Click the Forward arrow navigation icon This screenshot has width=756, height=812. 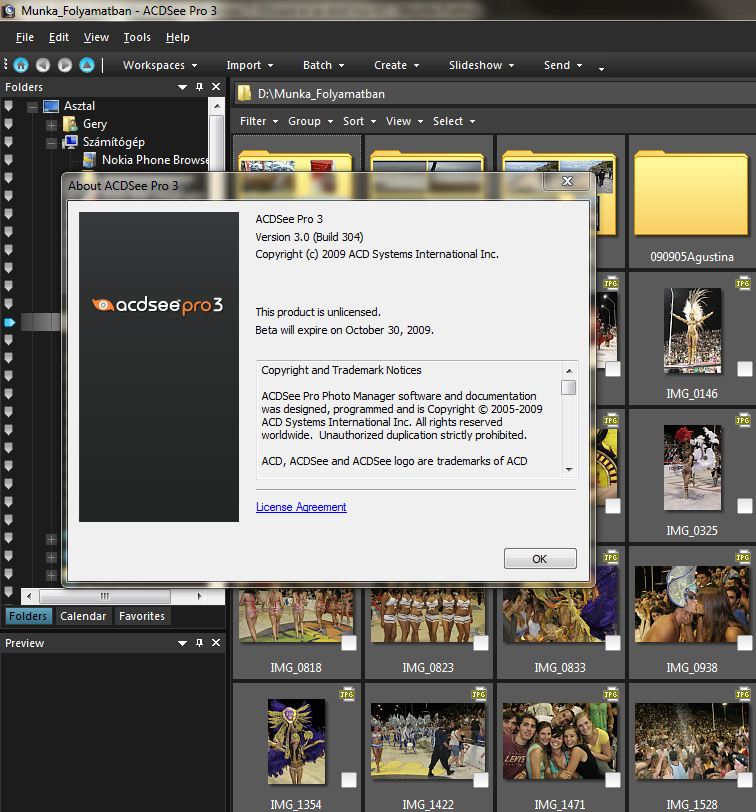[x=64, y=65]
